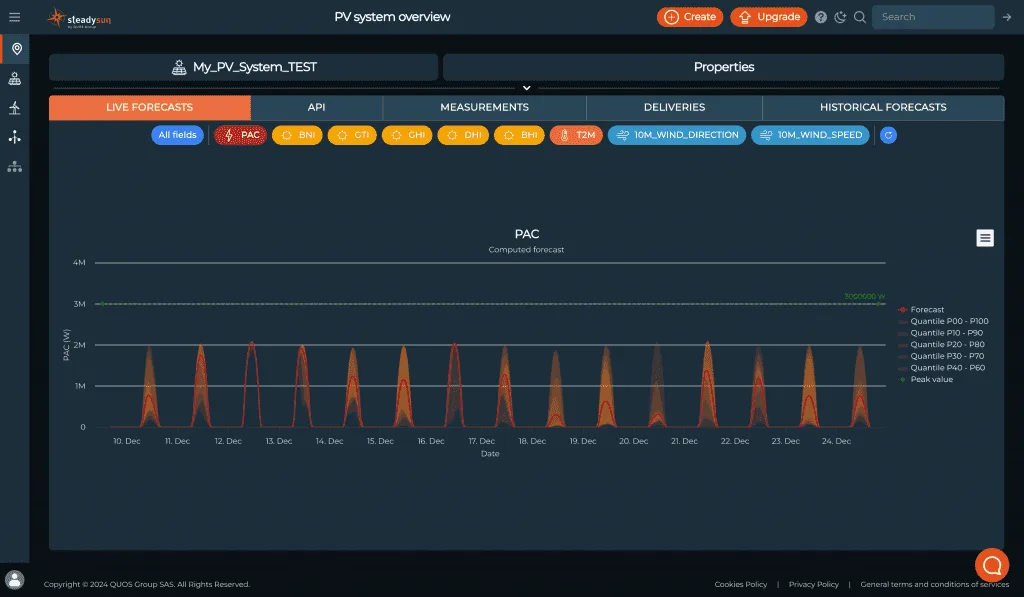Open the HISTORICAL FORECASTS tab
This screenshot has width=1024, height=597.
[x=884, y=107]
